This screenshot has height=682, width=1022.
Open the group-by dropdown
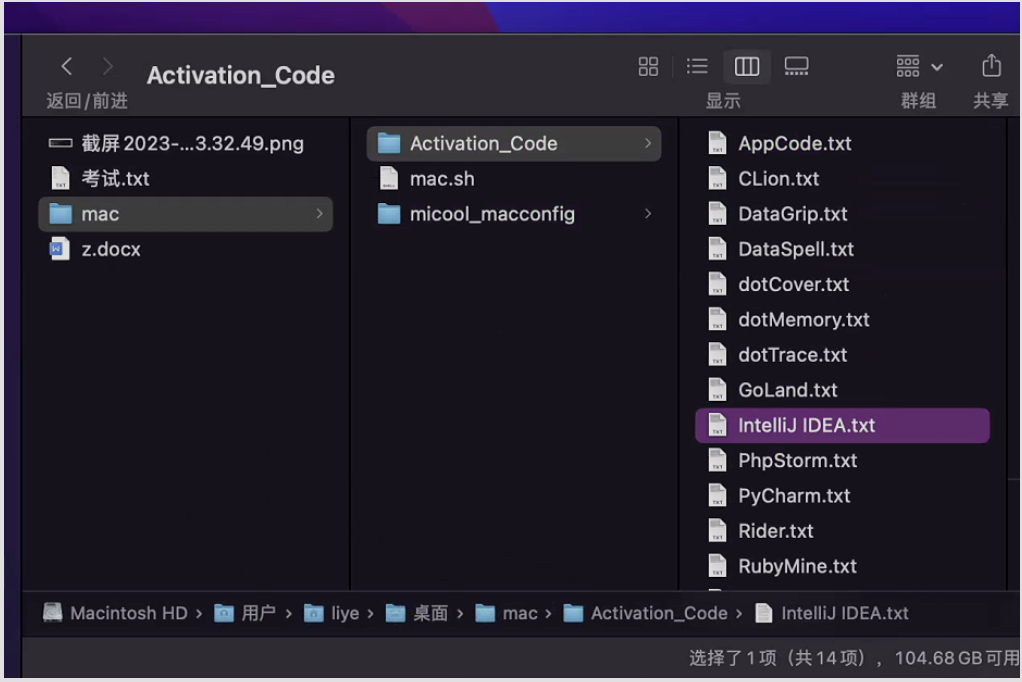[x=919, y=66]
